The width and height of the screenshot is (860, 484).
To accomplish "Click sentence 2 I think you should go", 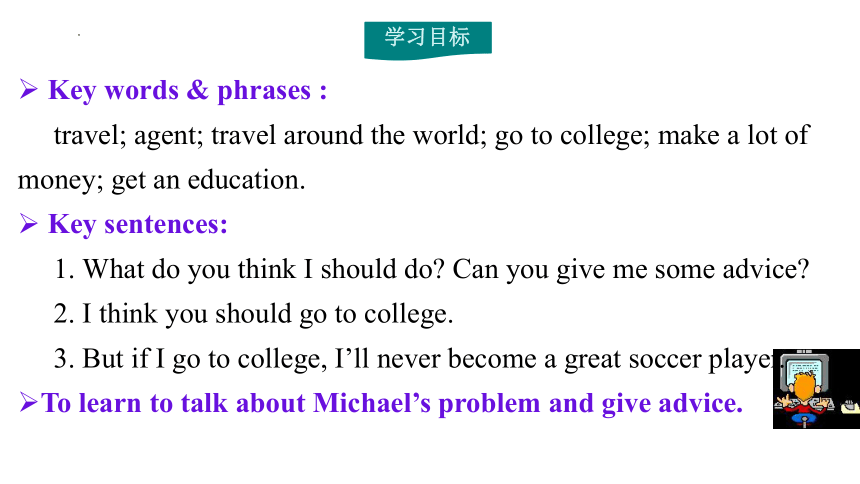I will 253,314.
